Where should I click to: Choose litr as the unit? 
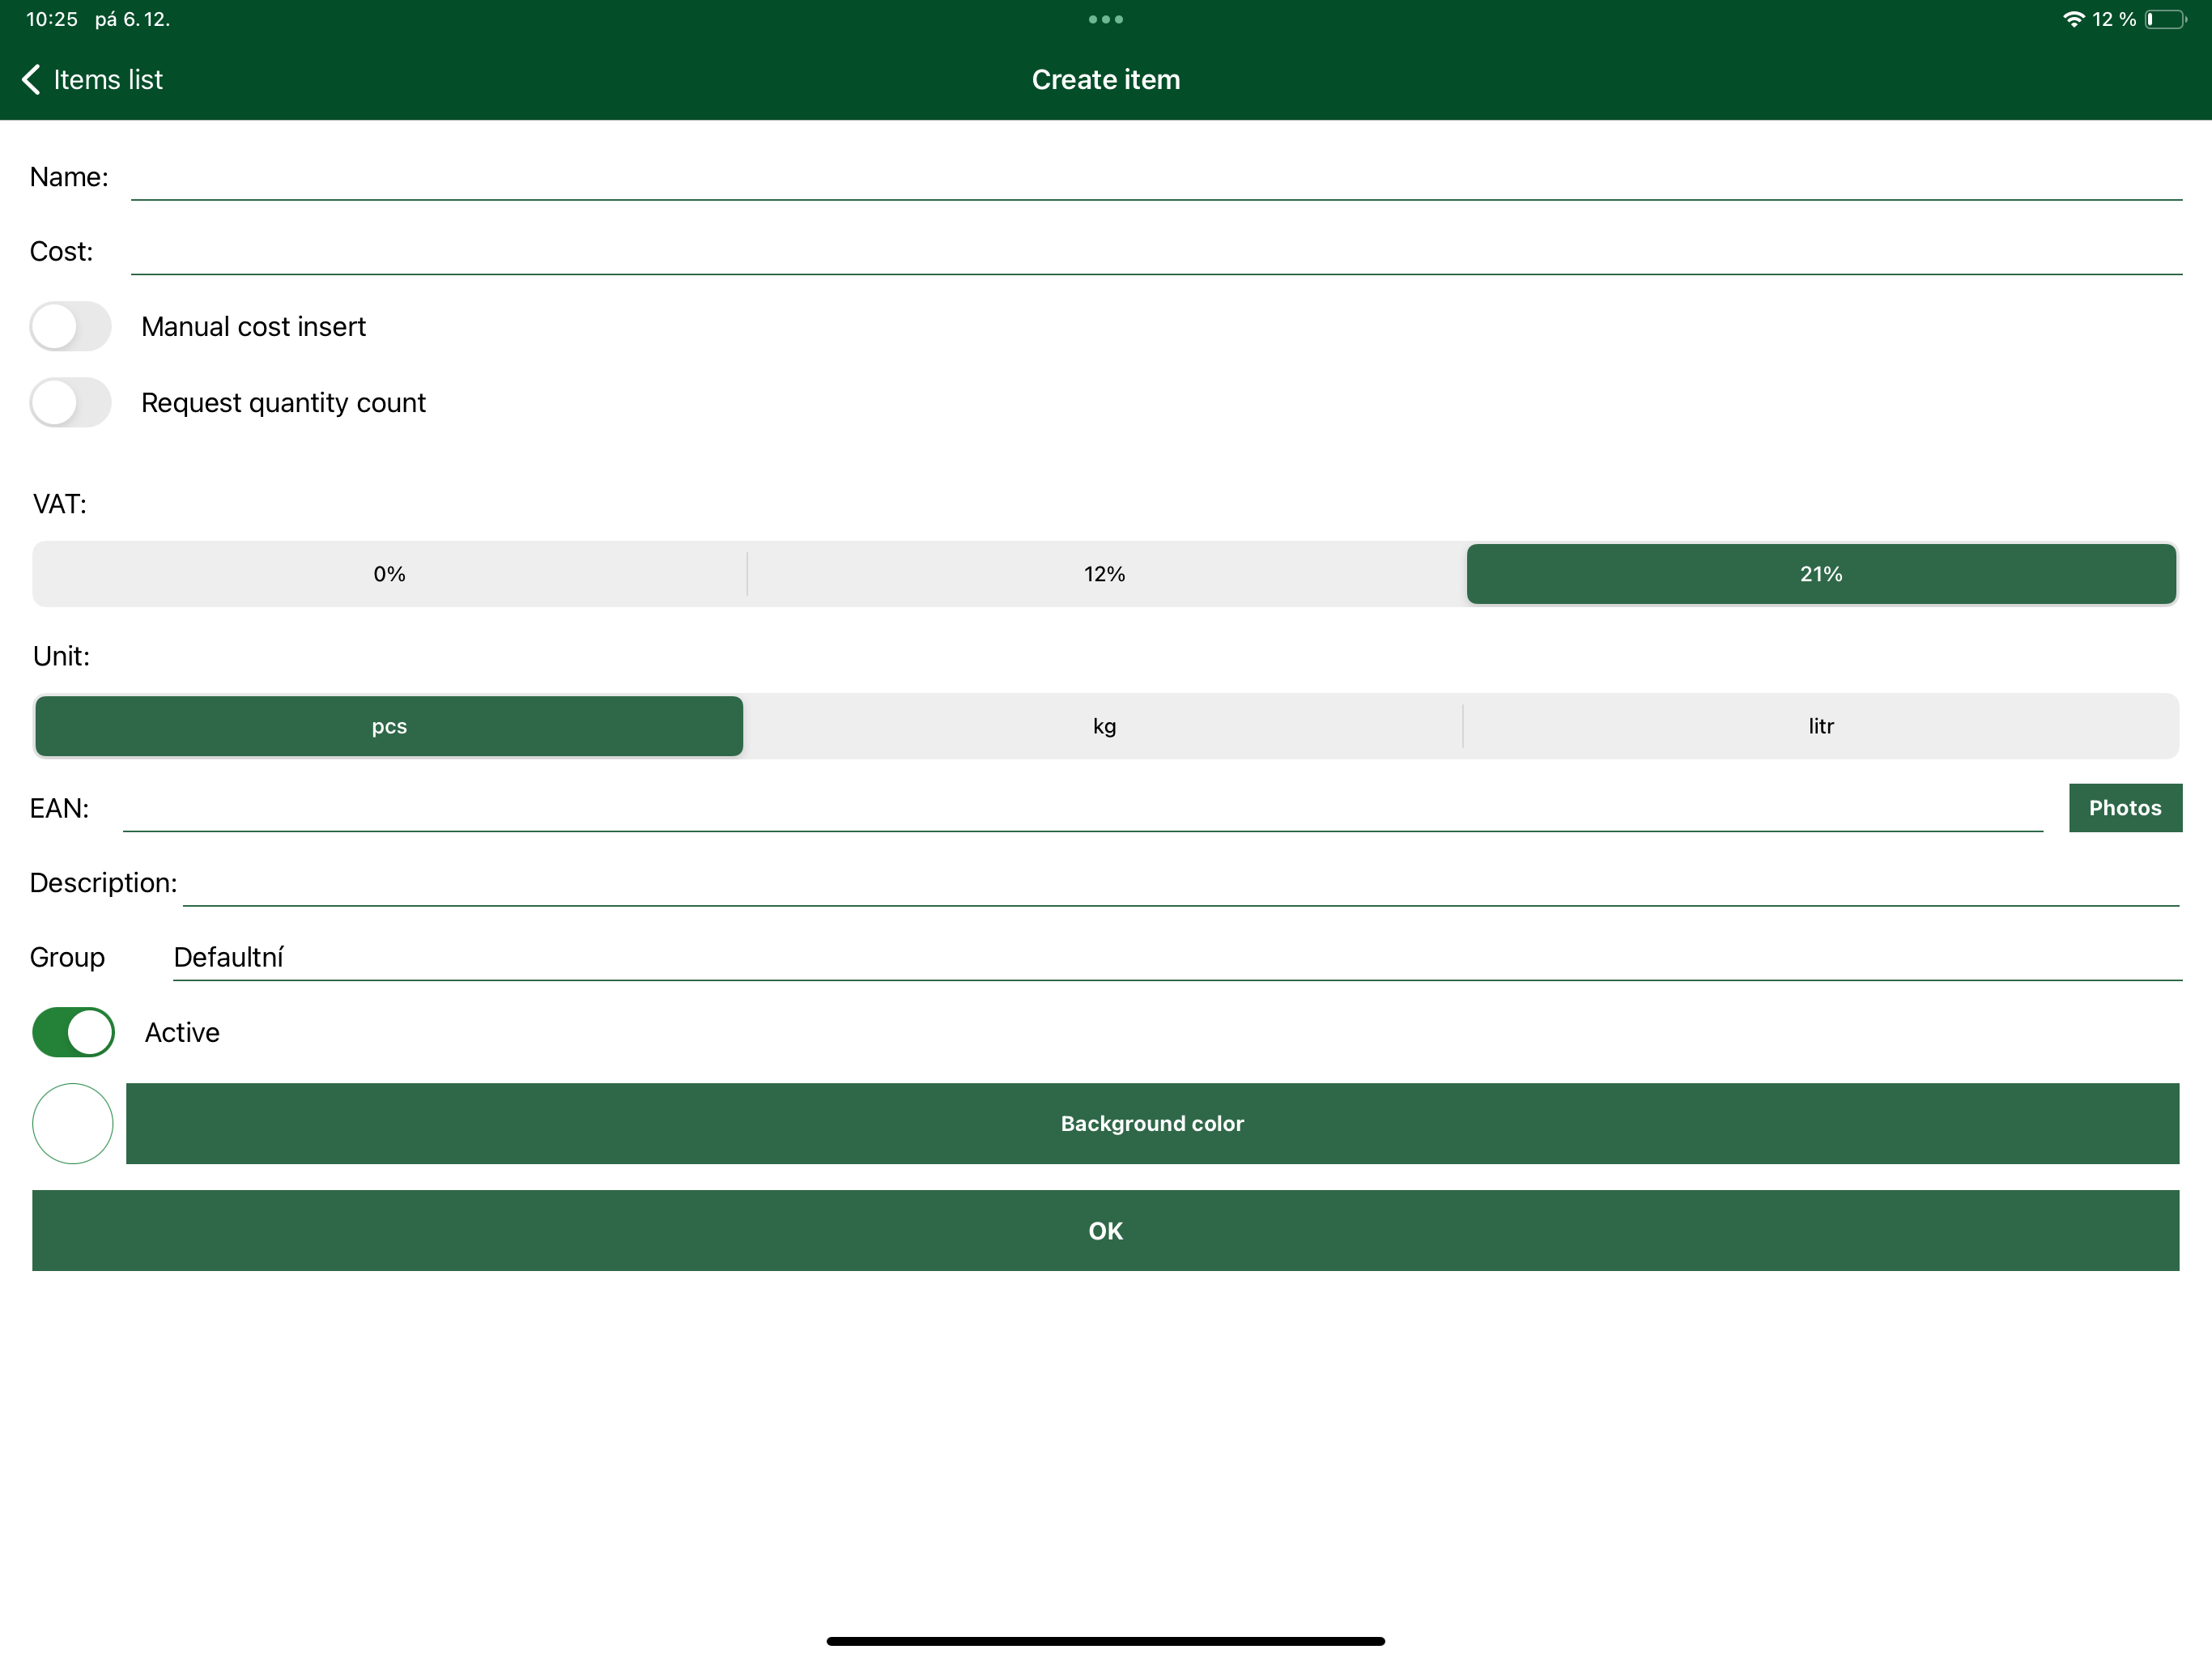click(x=1820, y=726)
